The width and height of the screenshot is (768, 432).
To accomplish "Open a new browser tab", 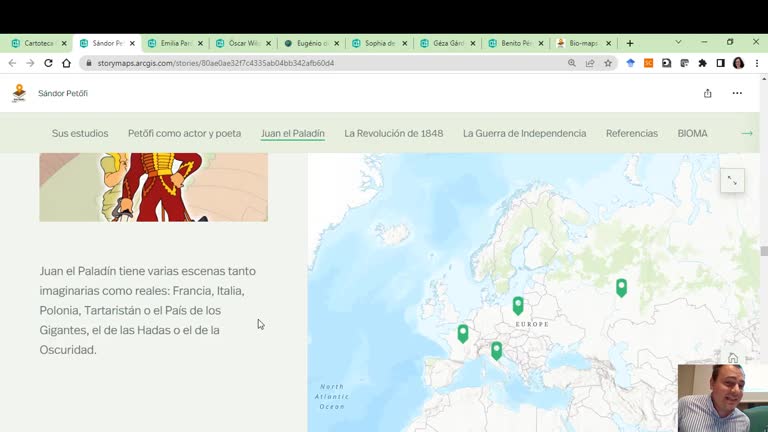I will coord(630,44).
